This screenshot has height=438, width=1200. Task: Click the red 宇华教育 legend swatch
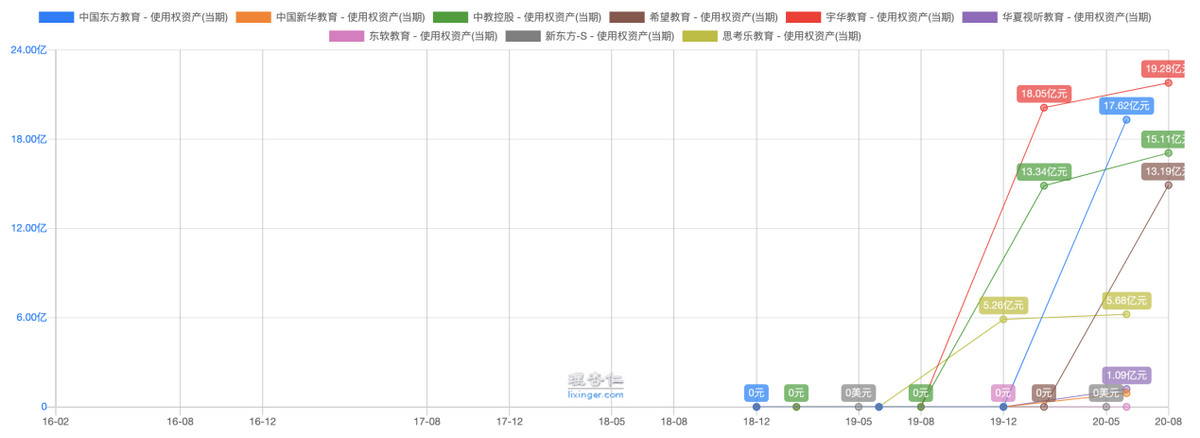pyautogui.click(x=805, y=18)
